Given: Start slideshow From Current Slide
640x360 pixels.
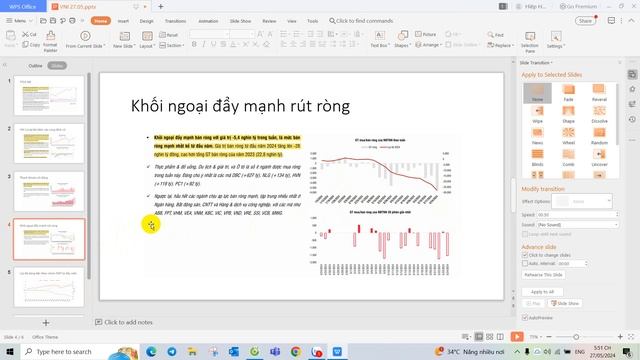Looking at the screenshot, I should click(85, 40).
